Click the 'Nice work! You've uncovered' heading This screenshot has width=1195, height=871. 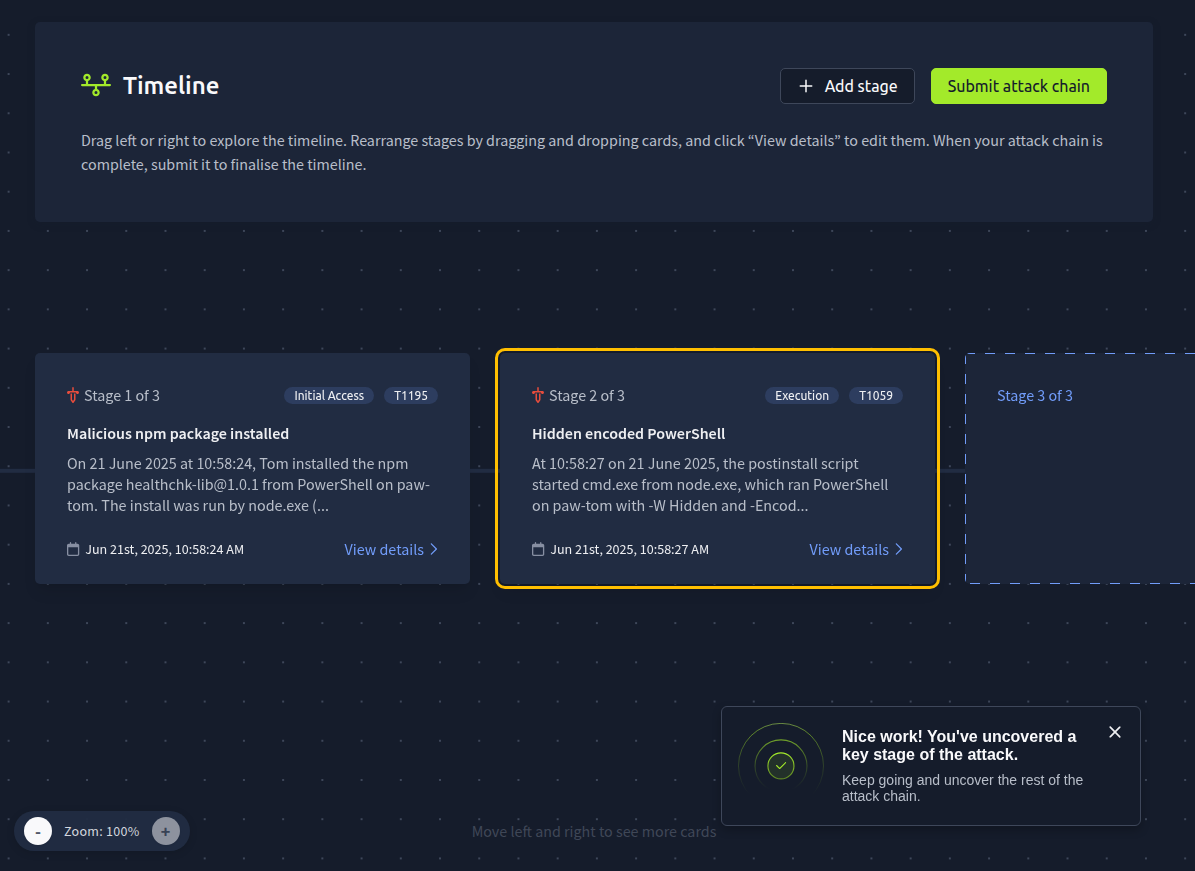click(959, 745)
